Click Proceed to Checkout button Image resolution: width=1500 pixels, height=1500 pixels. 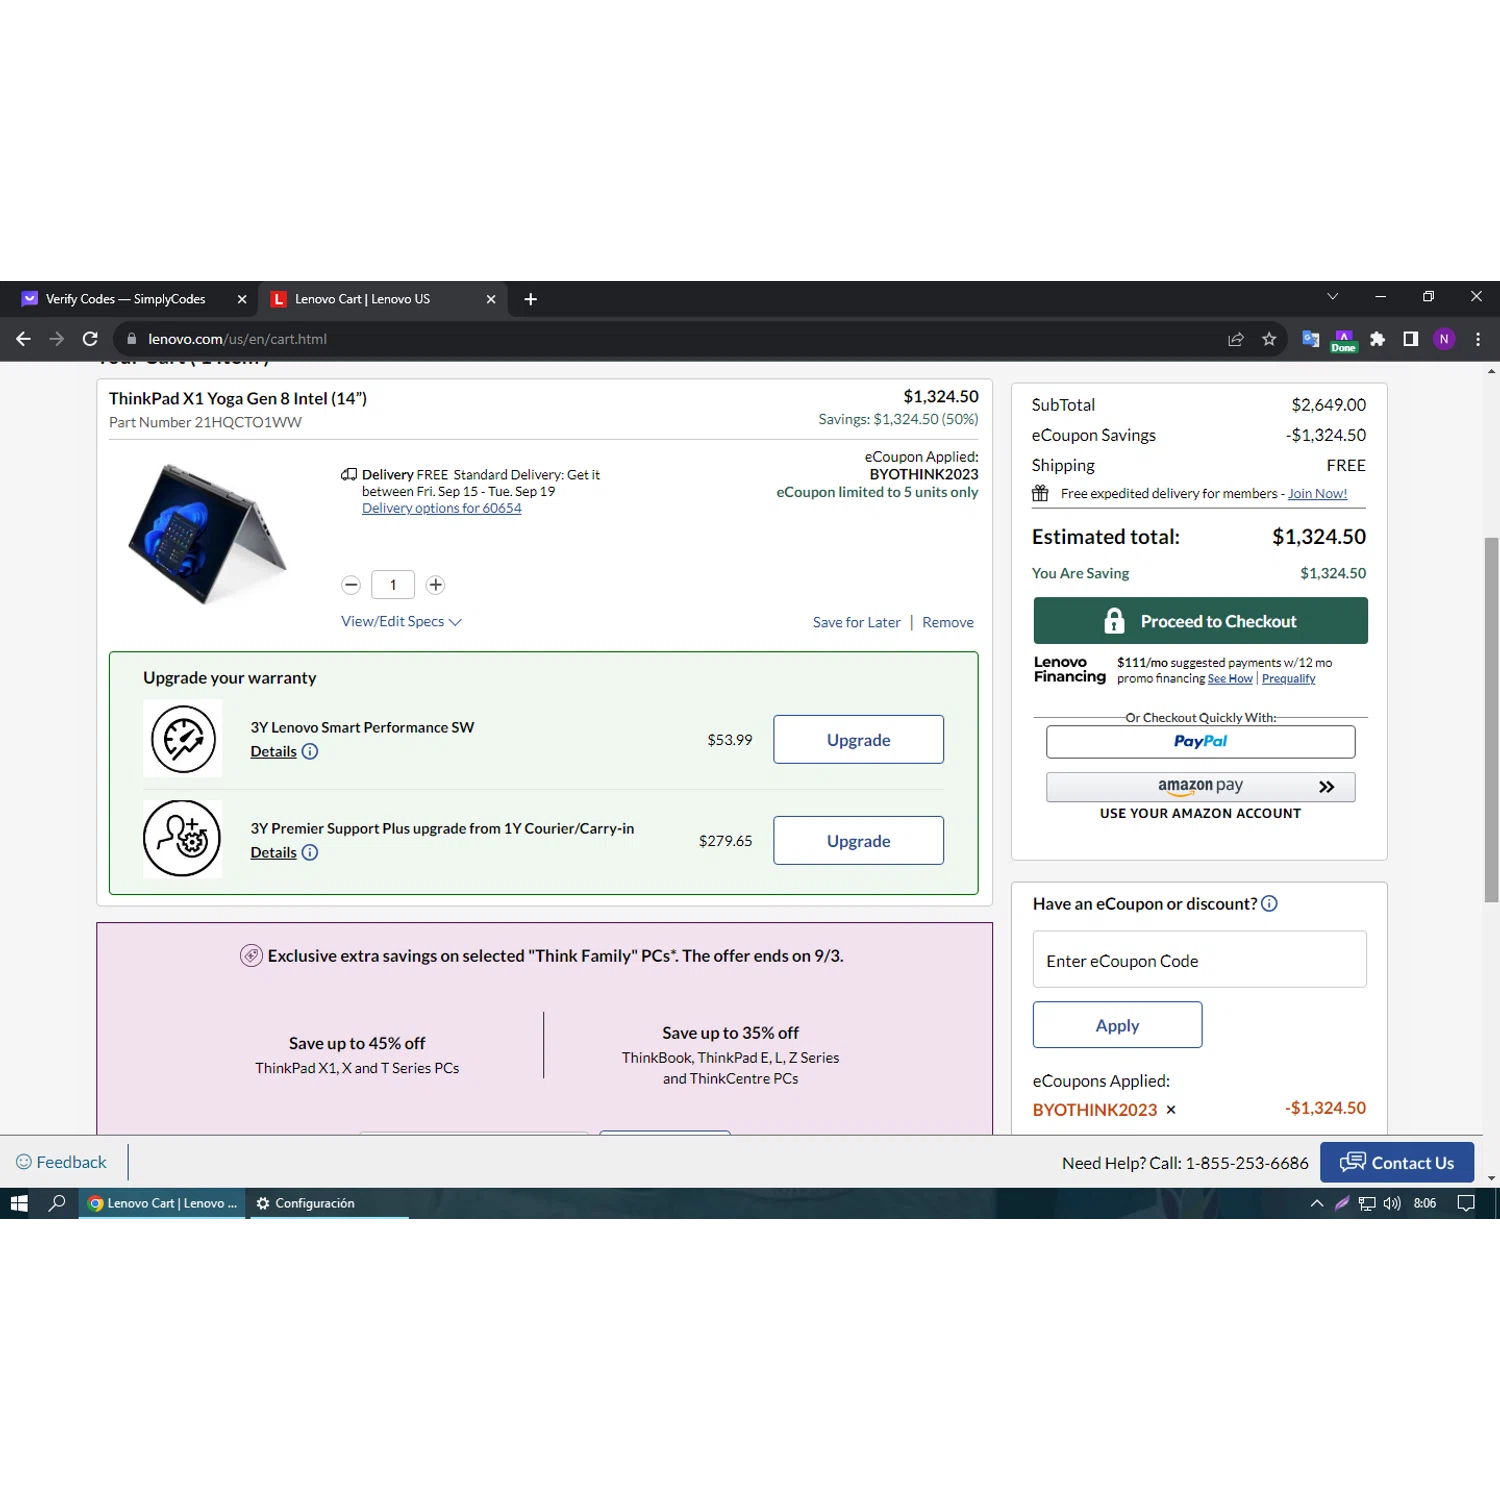click(x=1200, y=621)
